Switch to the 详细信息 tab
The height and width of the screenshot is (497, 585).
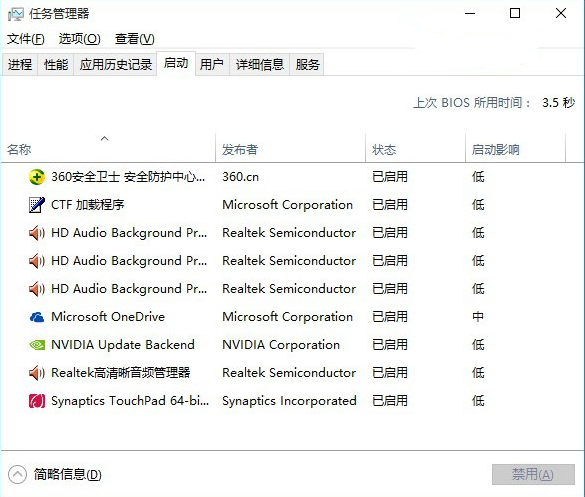click(260, 65)
